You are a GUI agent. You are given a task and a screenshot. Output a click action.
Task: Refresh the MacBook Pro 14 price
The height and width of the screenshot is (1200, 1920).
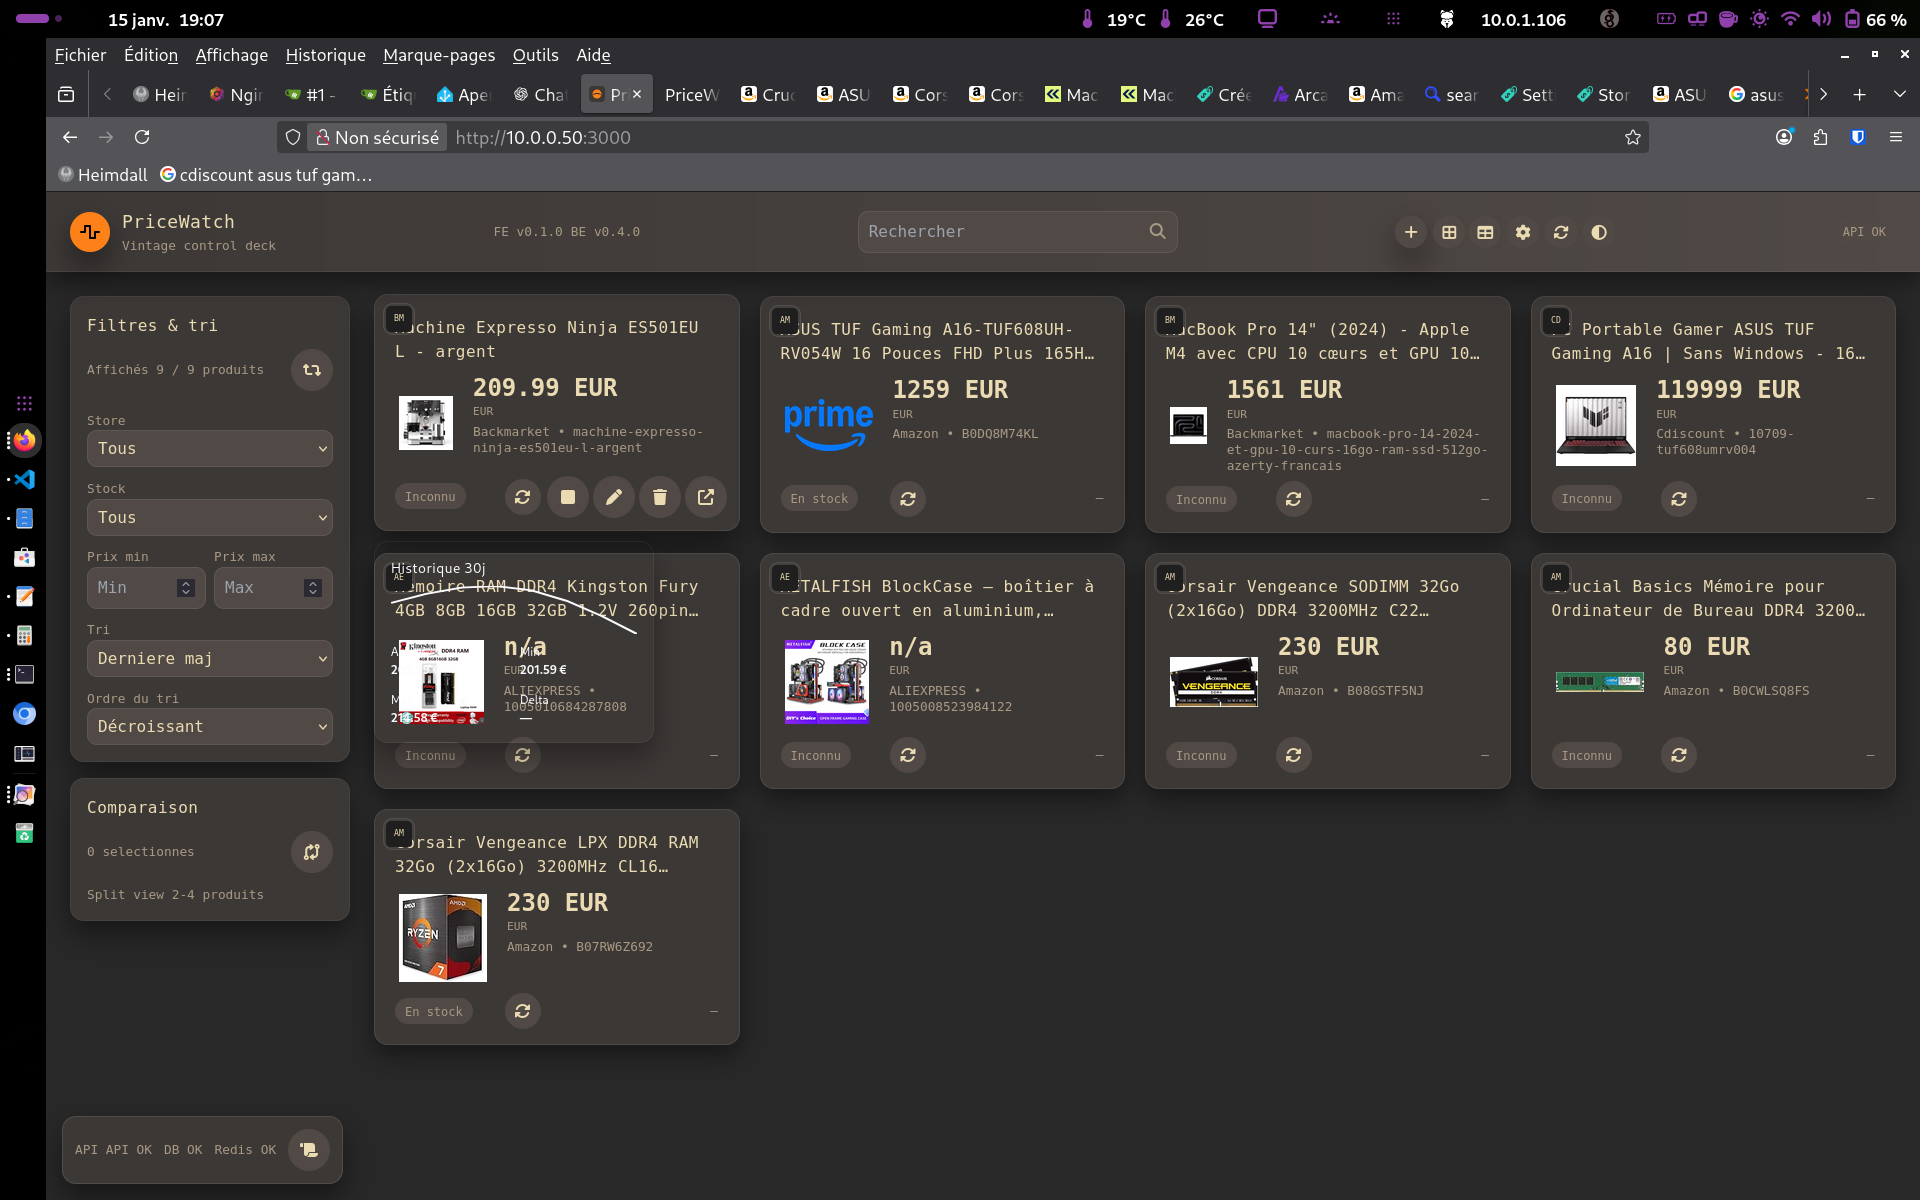point(1292,499)
